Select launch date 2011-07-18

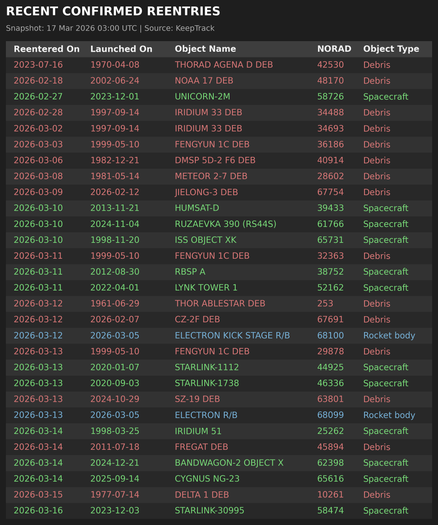click(x=115, y=447)
